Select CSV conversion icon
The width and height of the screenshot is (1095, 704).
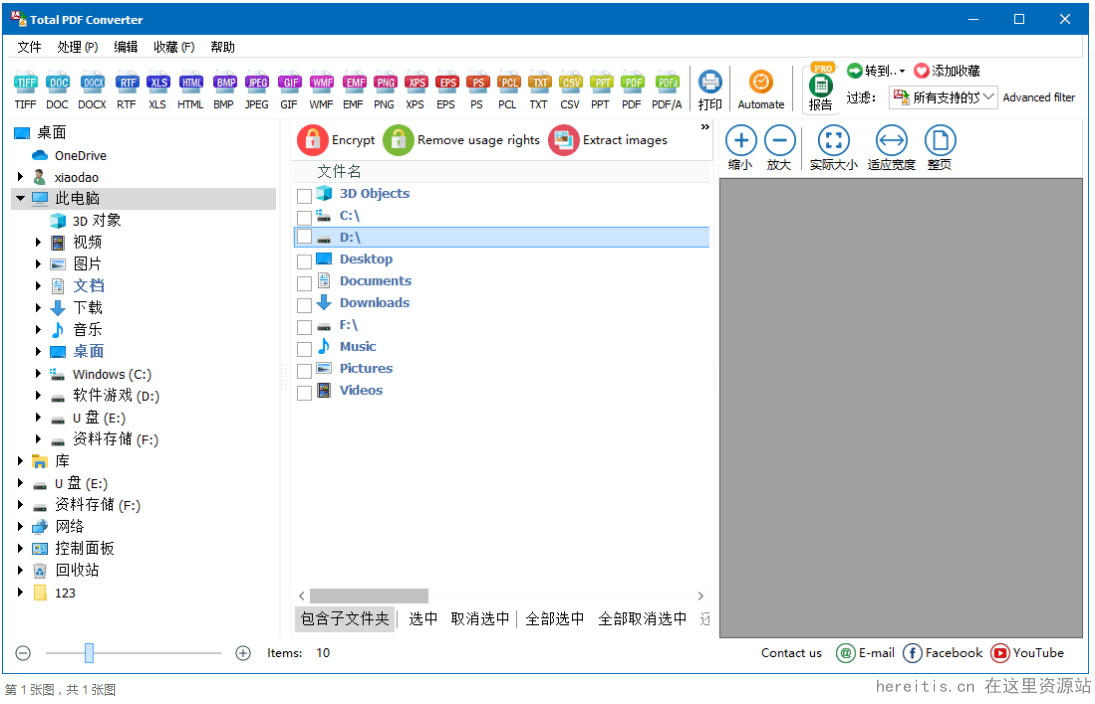[x=571, y=83]
